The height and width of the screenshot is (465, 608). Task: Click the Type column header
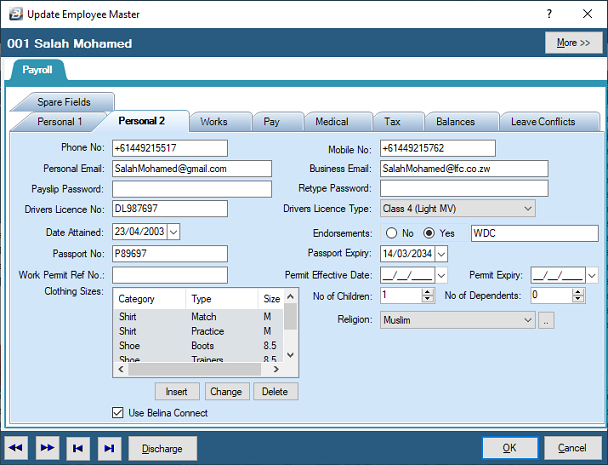click(222, 299)
